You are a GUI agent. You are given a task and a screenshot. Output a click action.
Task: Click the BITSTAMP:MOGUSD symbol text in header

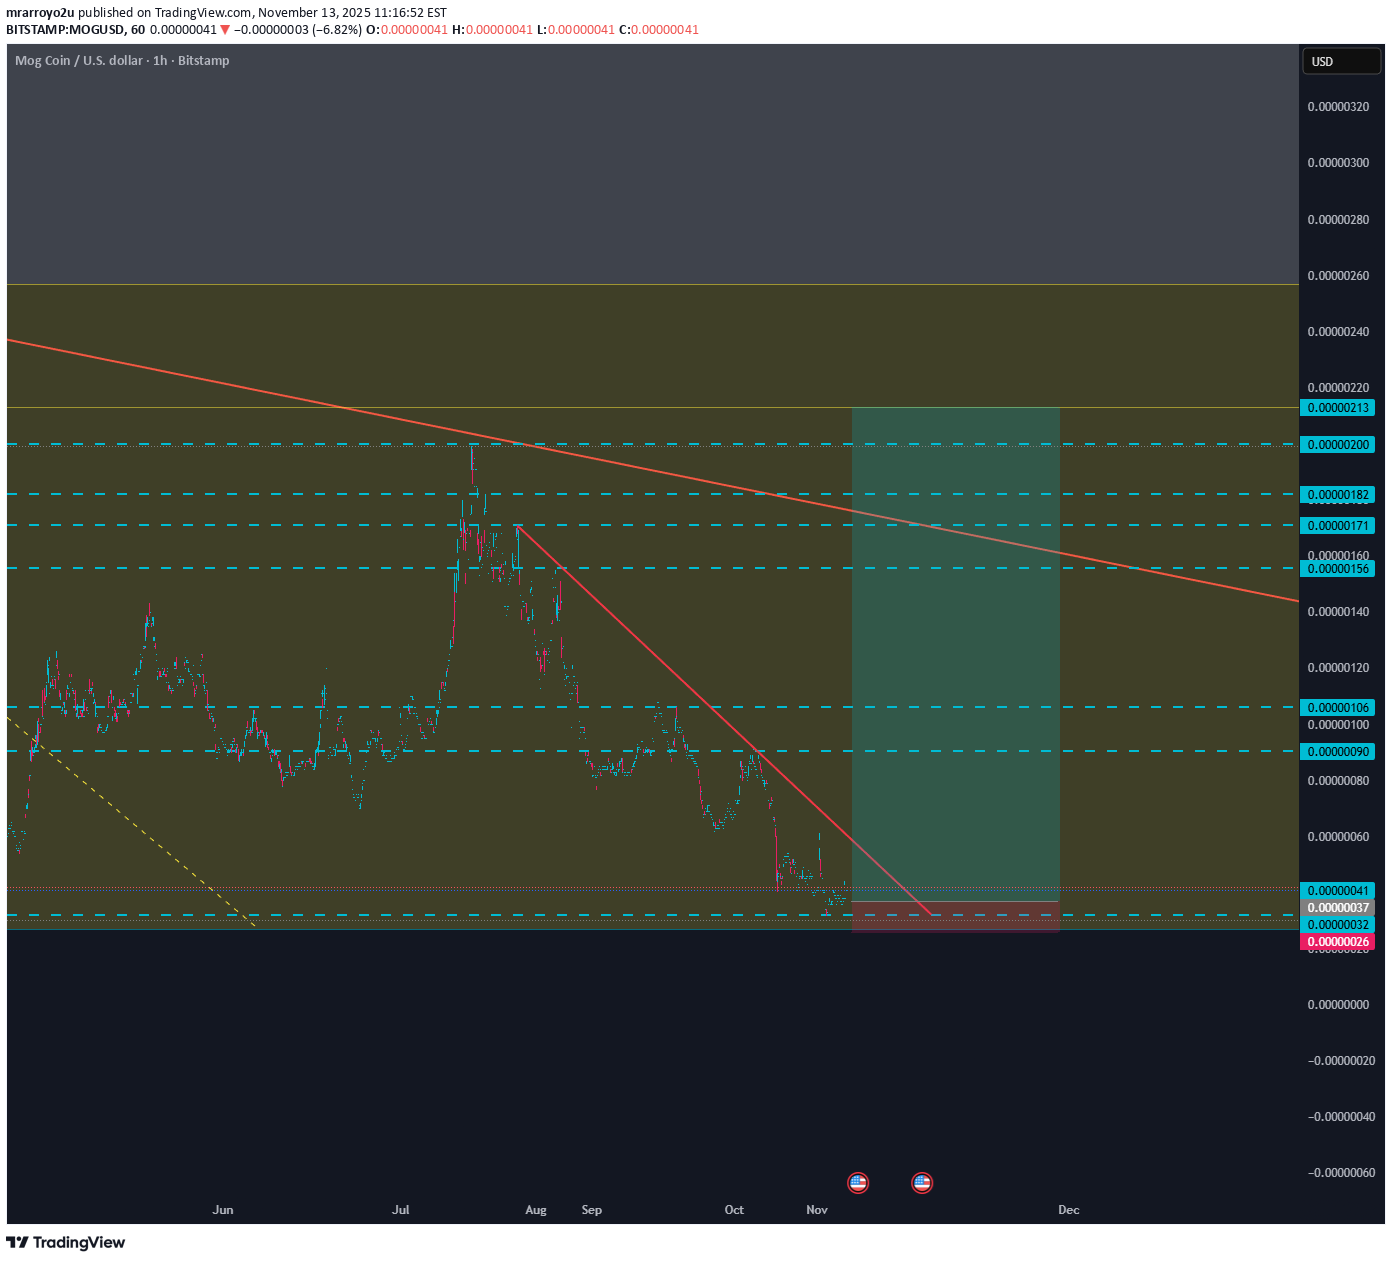click(x=65, y=30)
